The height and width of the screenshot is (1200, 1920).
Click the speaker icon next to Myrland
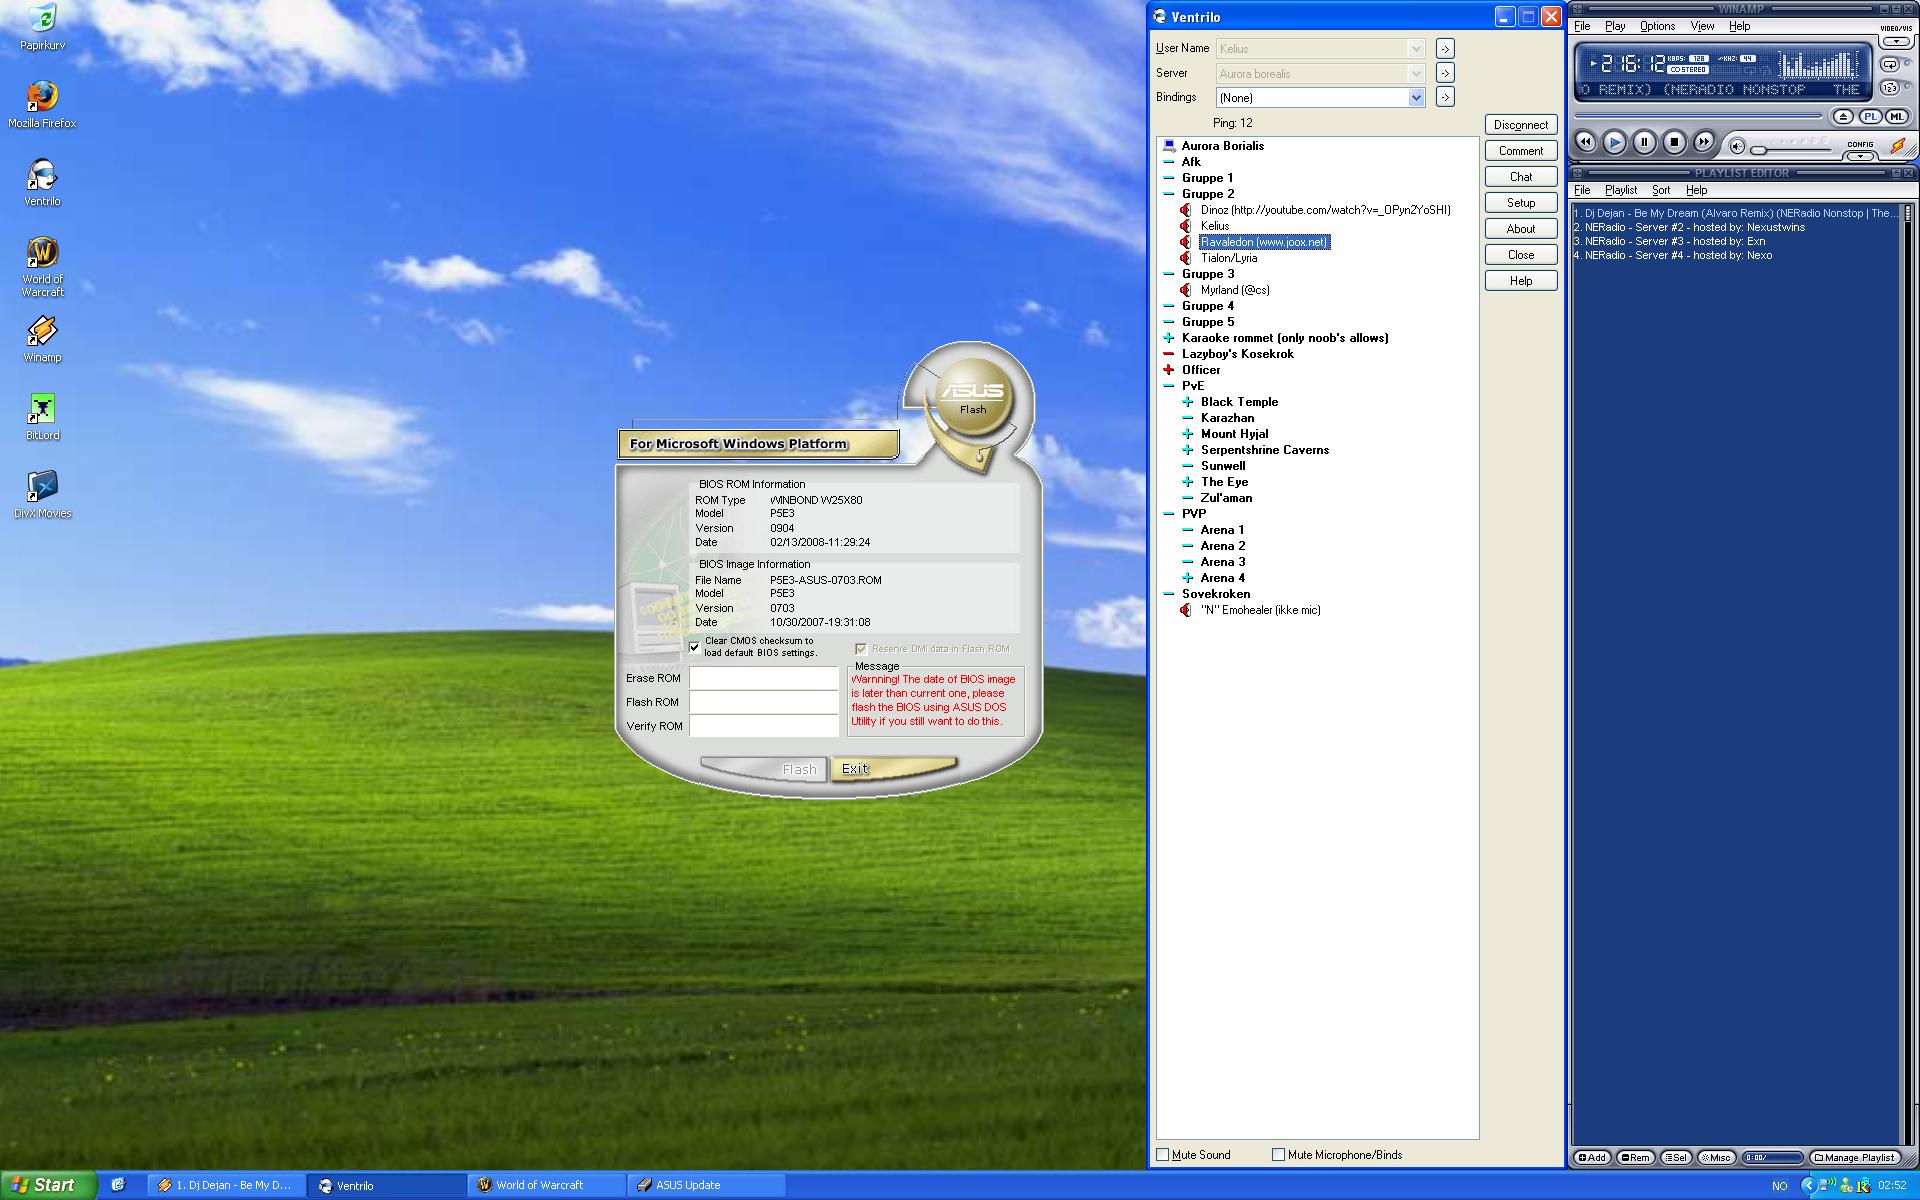(1186, 290)
